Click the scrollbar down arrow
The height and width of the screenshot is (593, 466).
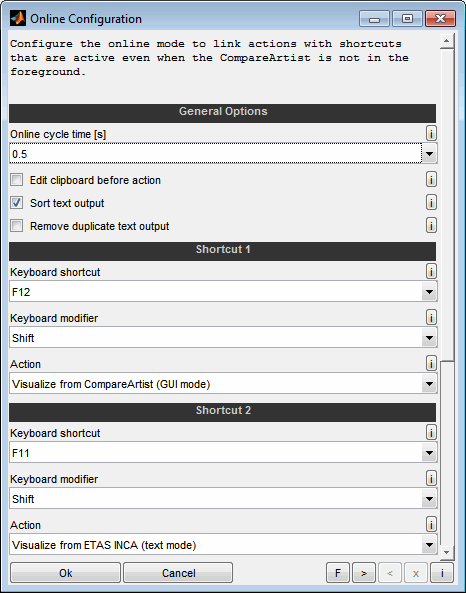point(446,552)
